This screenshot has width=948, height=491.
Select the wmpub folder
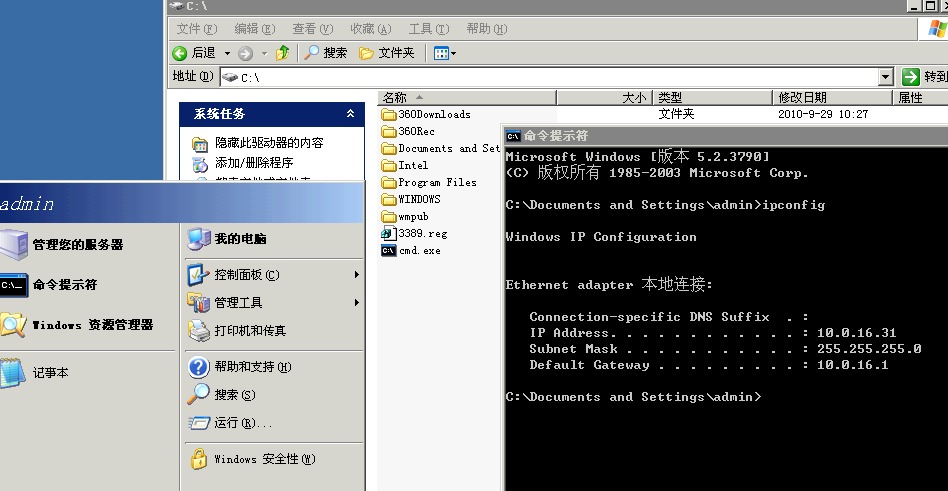(x=405, y=216)
